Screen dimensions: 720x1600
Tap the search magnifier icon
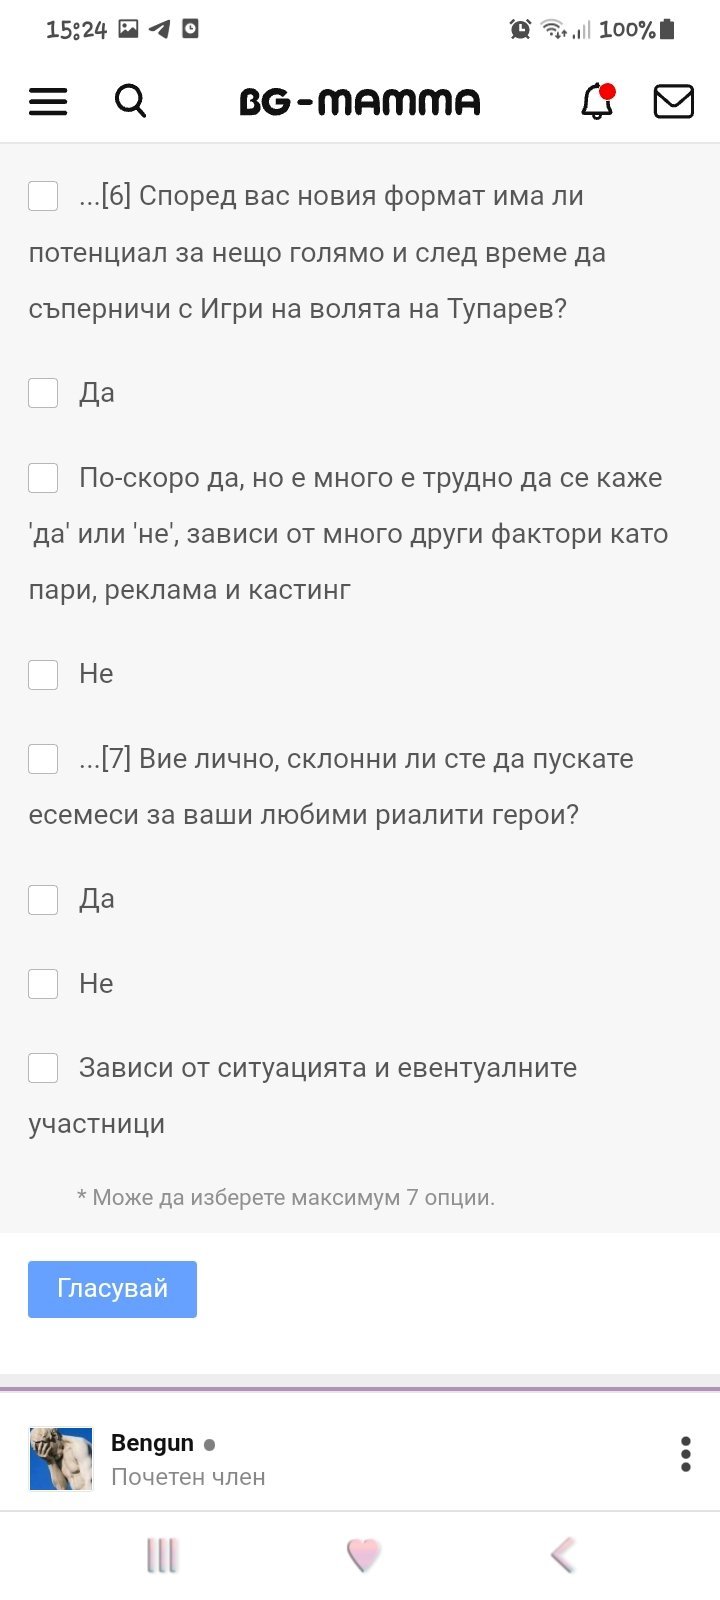tap(130, 101)
